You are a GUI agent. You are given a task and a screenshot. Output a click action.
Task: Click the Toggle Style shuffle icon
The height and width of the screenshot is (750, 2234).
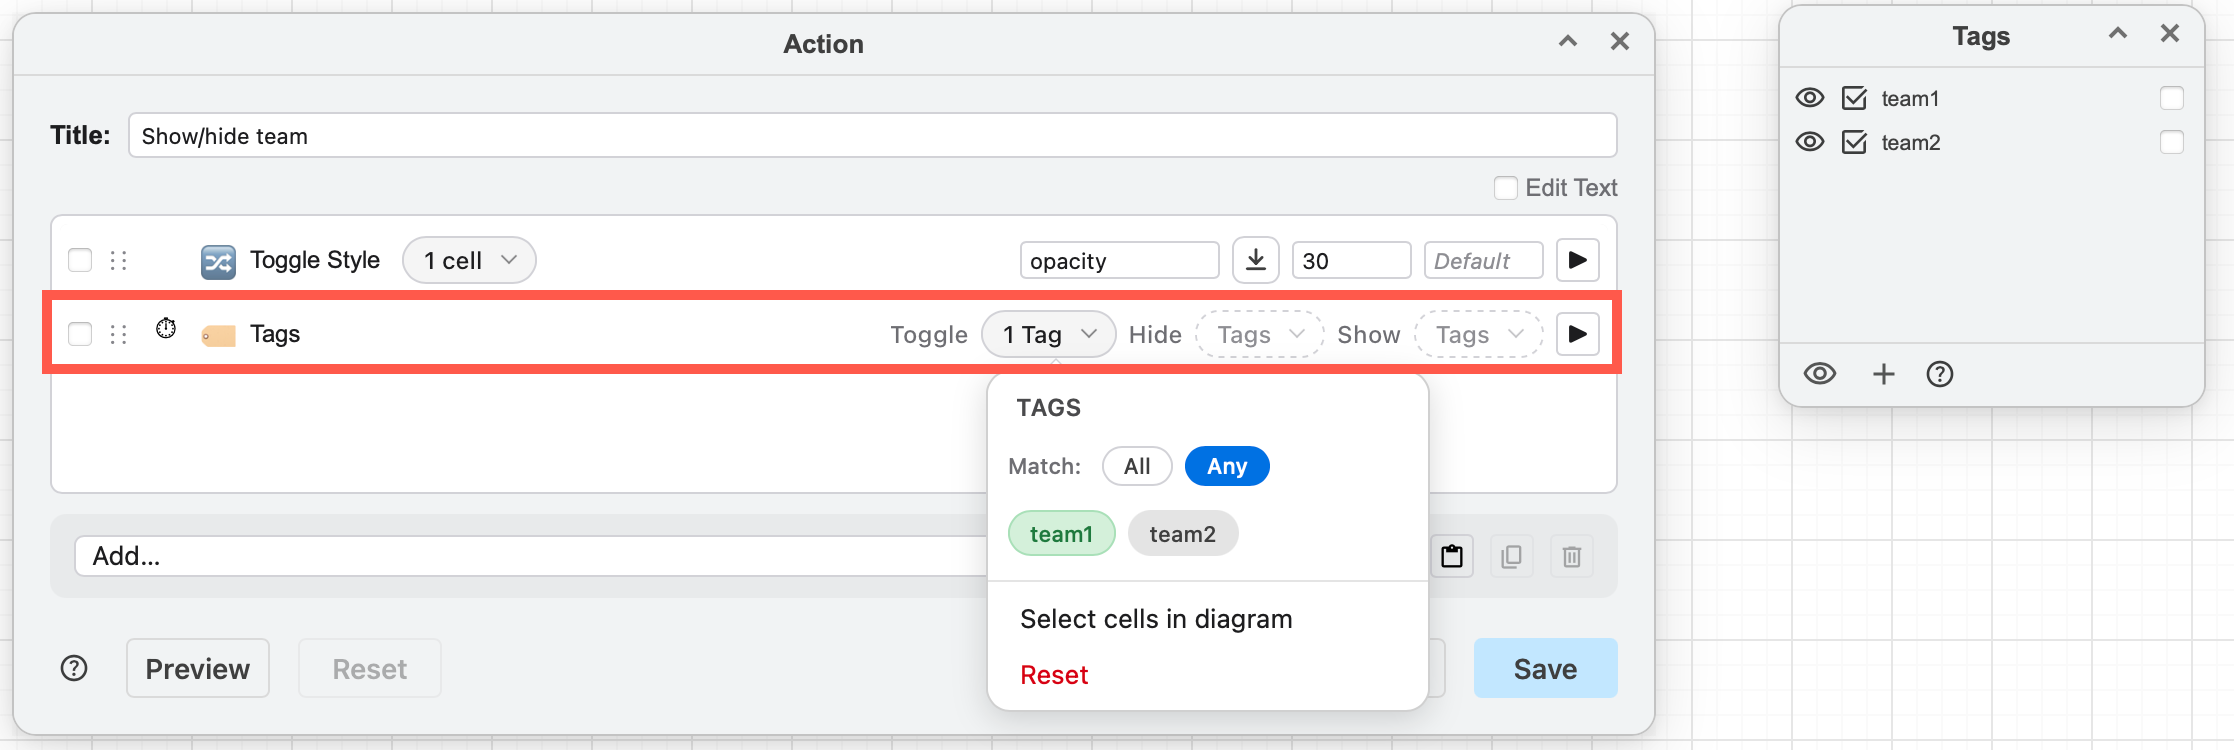click(x=218, y=261)
